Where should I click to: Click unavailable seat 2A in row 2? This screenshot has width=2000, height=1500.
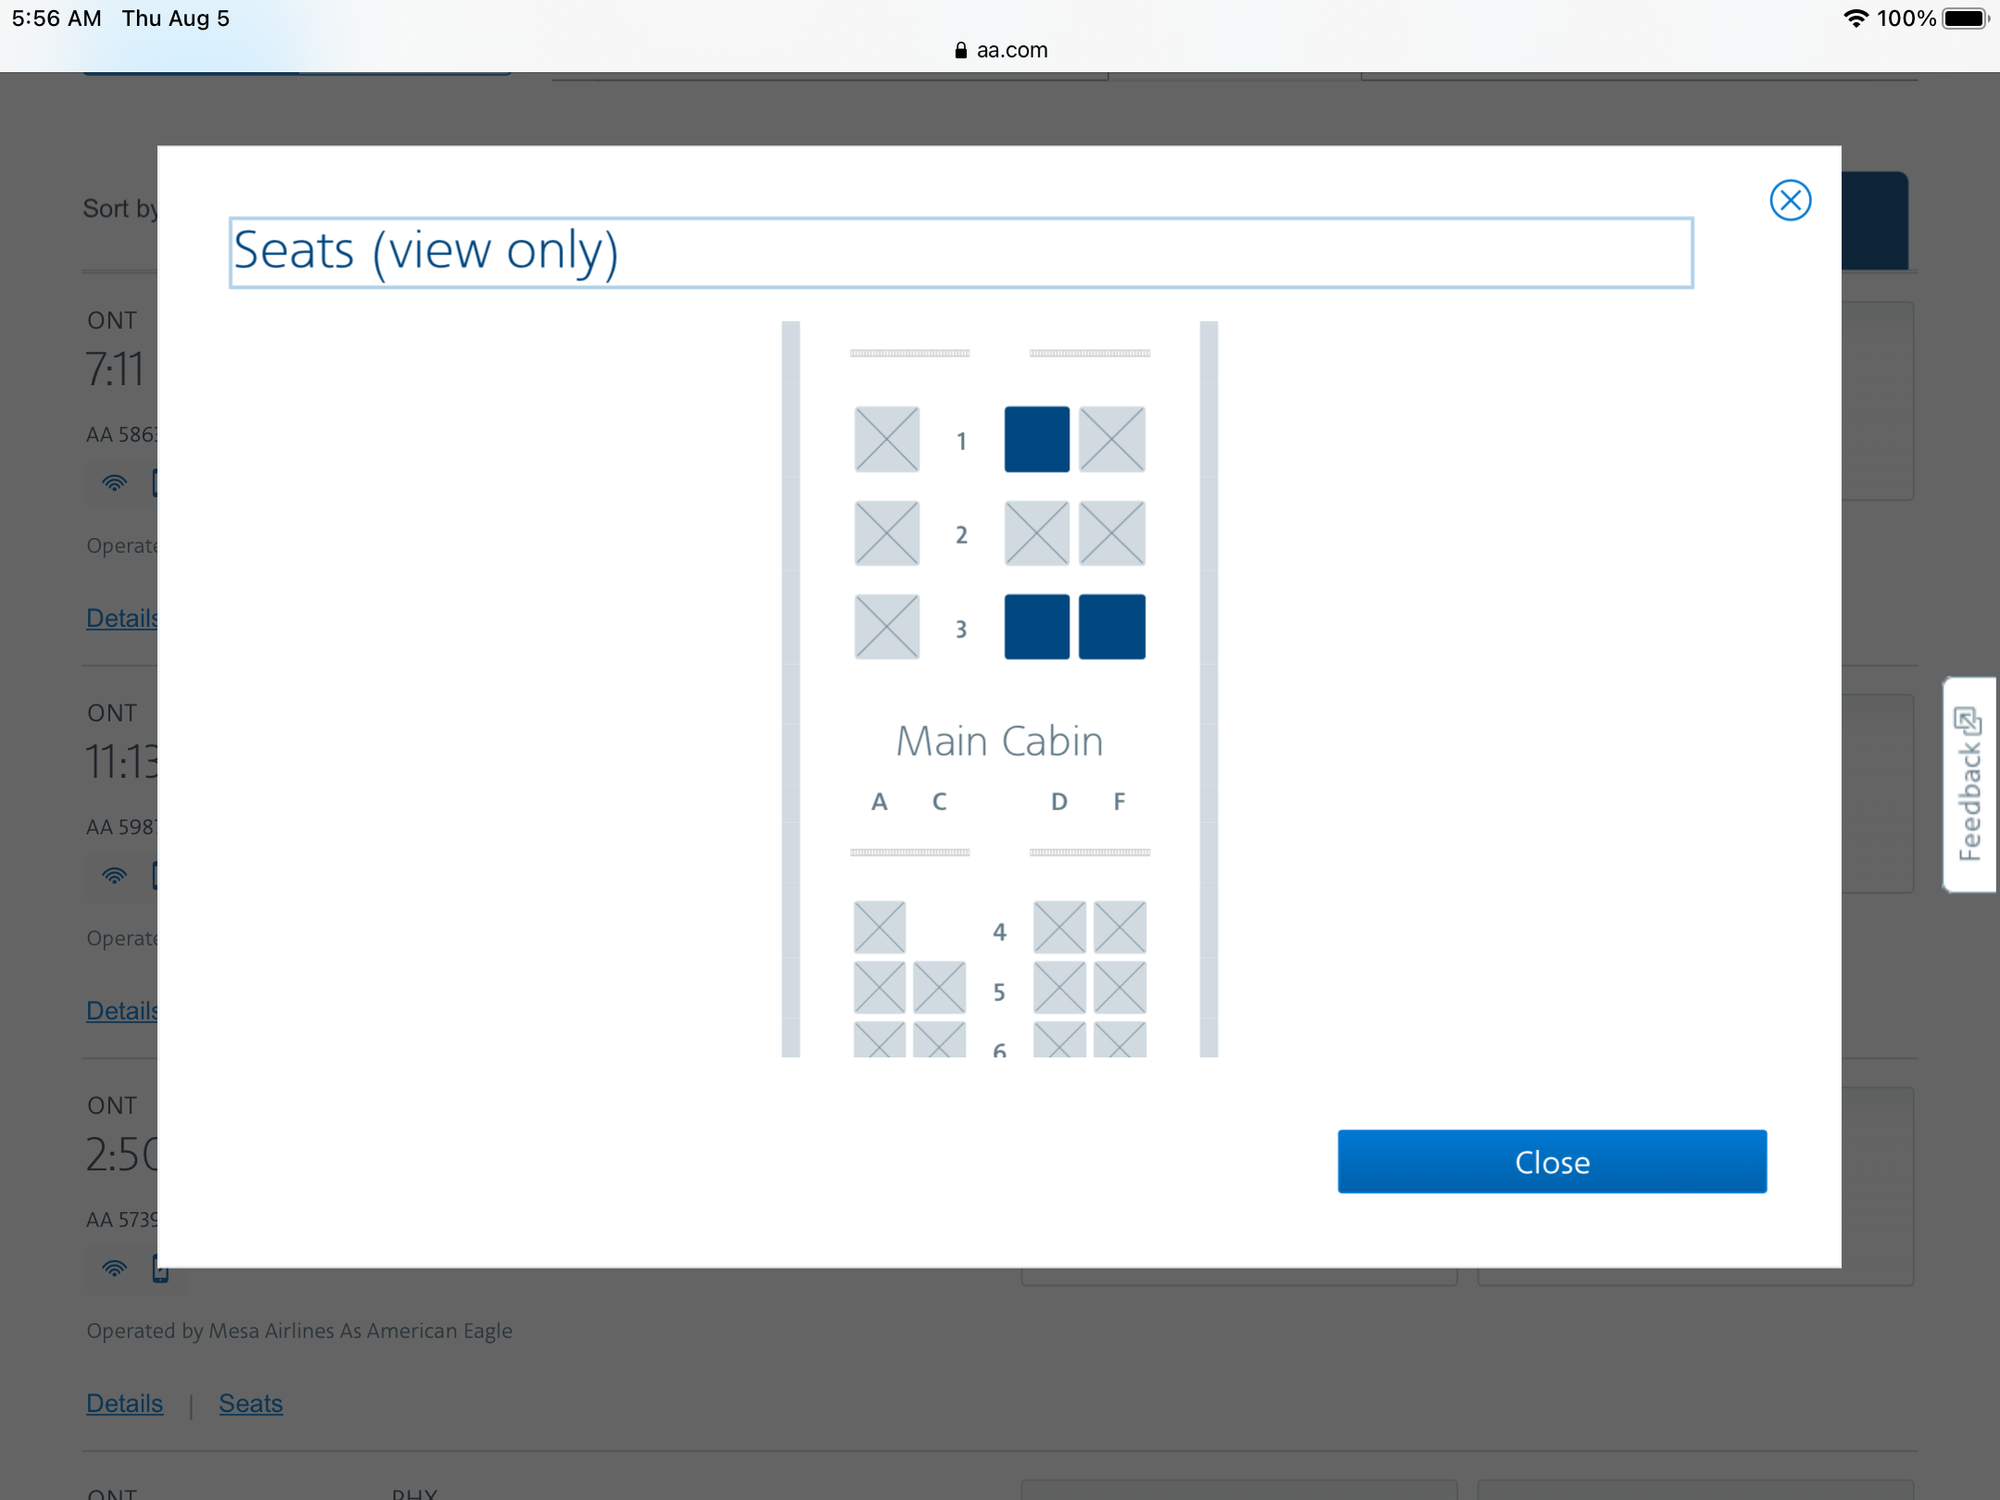coord(886,533)
